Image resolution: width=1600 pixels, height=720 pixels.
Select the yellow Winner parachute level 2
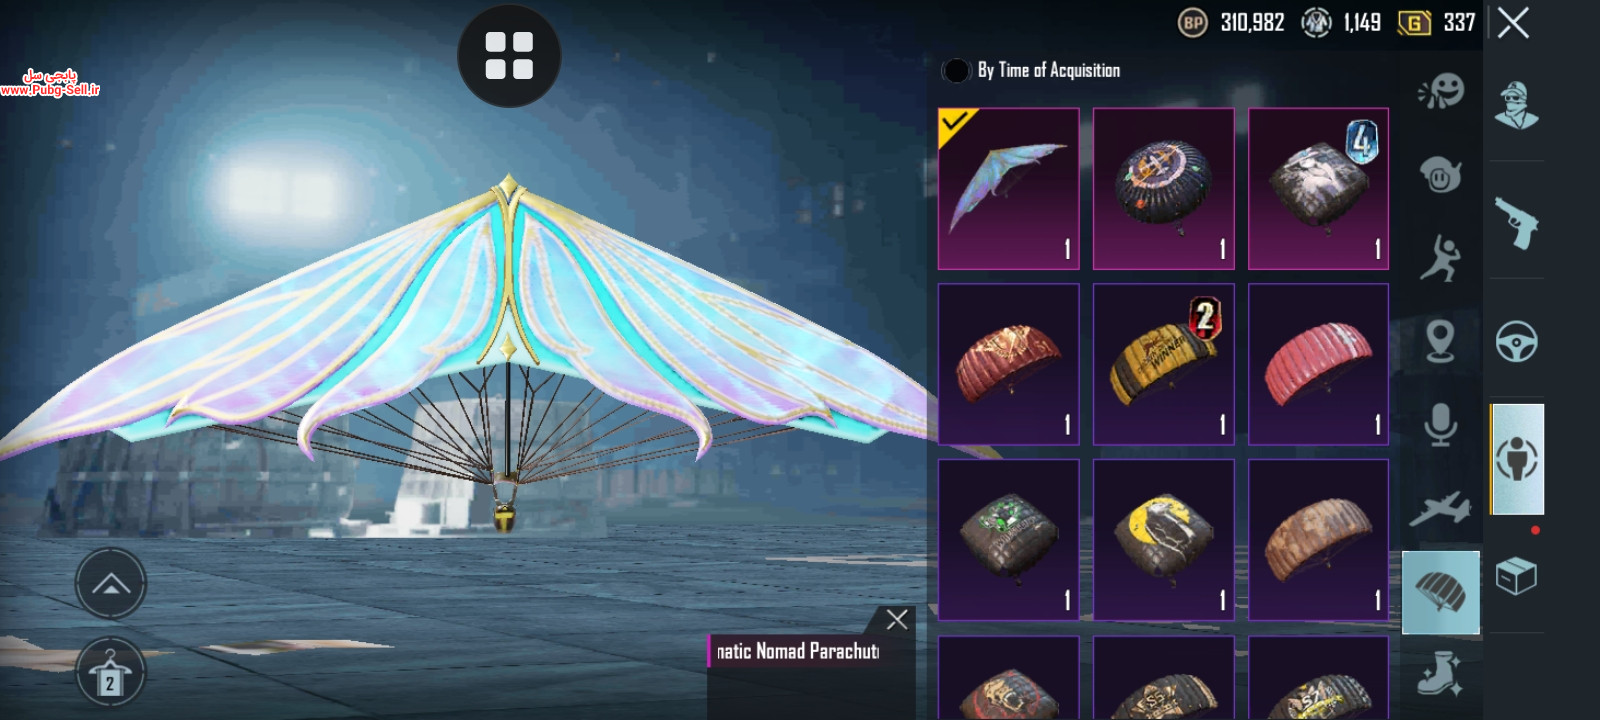coord(1163,364)
